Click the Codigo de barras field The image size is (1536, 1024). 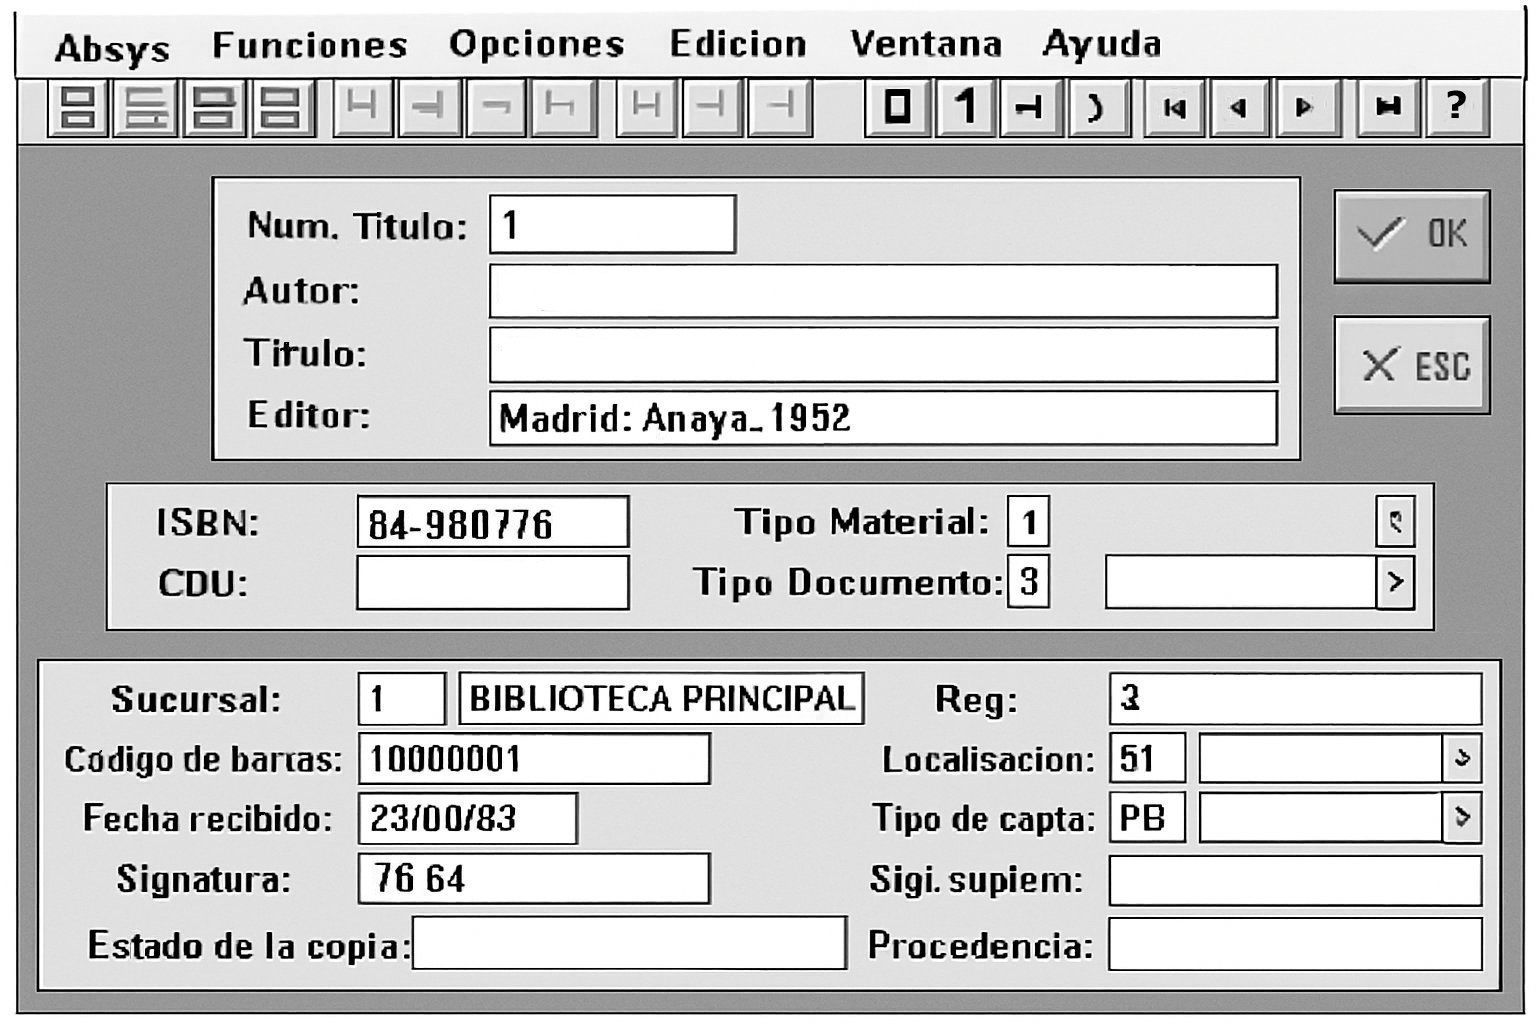[534, 758]
